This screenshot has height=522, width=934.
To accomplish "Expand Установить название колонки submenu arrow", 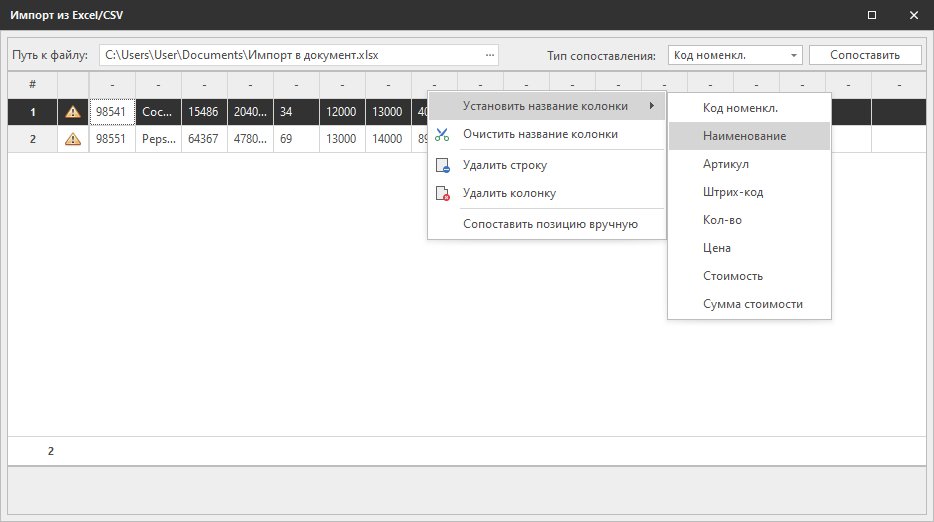I will point(652,106).
